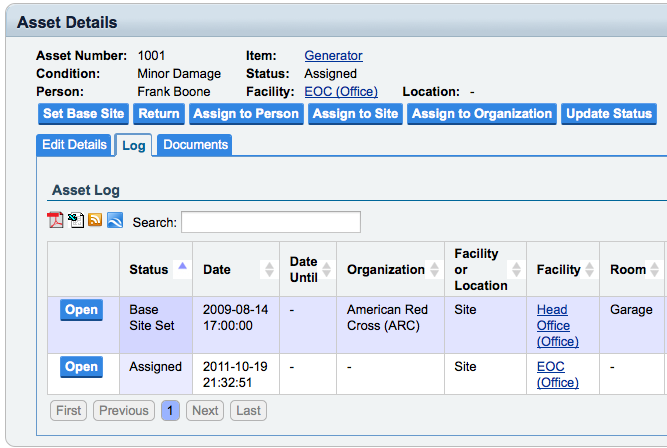The width and height of the screenshot is (667, 448).
Task: Click Assign to Person
Action: pos(246,114)
